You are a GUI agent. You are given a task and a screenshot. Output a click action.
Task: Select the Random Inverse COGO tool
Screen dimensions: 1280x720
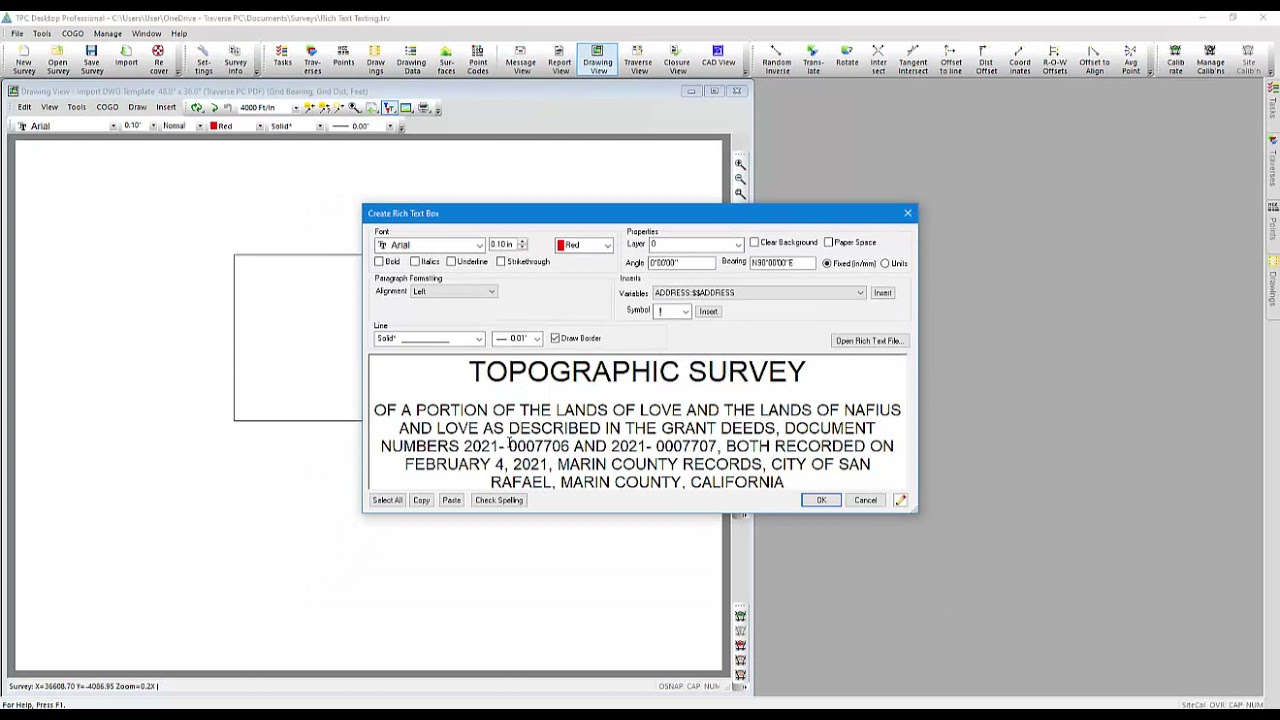pyautogui.click(x=777, y=60)
